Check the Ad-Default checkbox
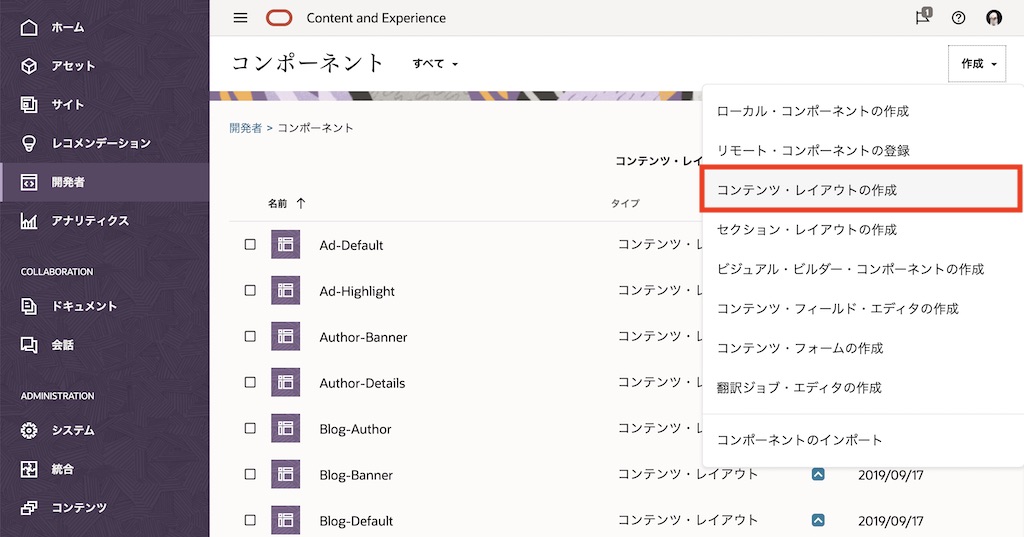 [250, 245]
